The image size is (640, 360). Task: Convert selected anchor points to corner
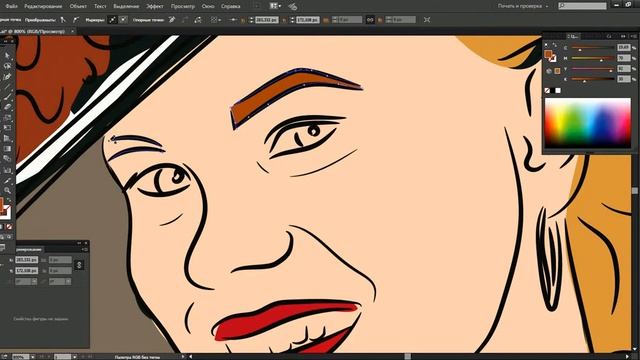point(63,20)
